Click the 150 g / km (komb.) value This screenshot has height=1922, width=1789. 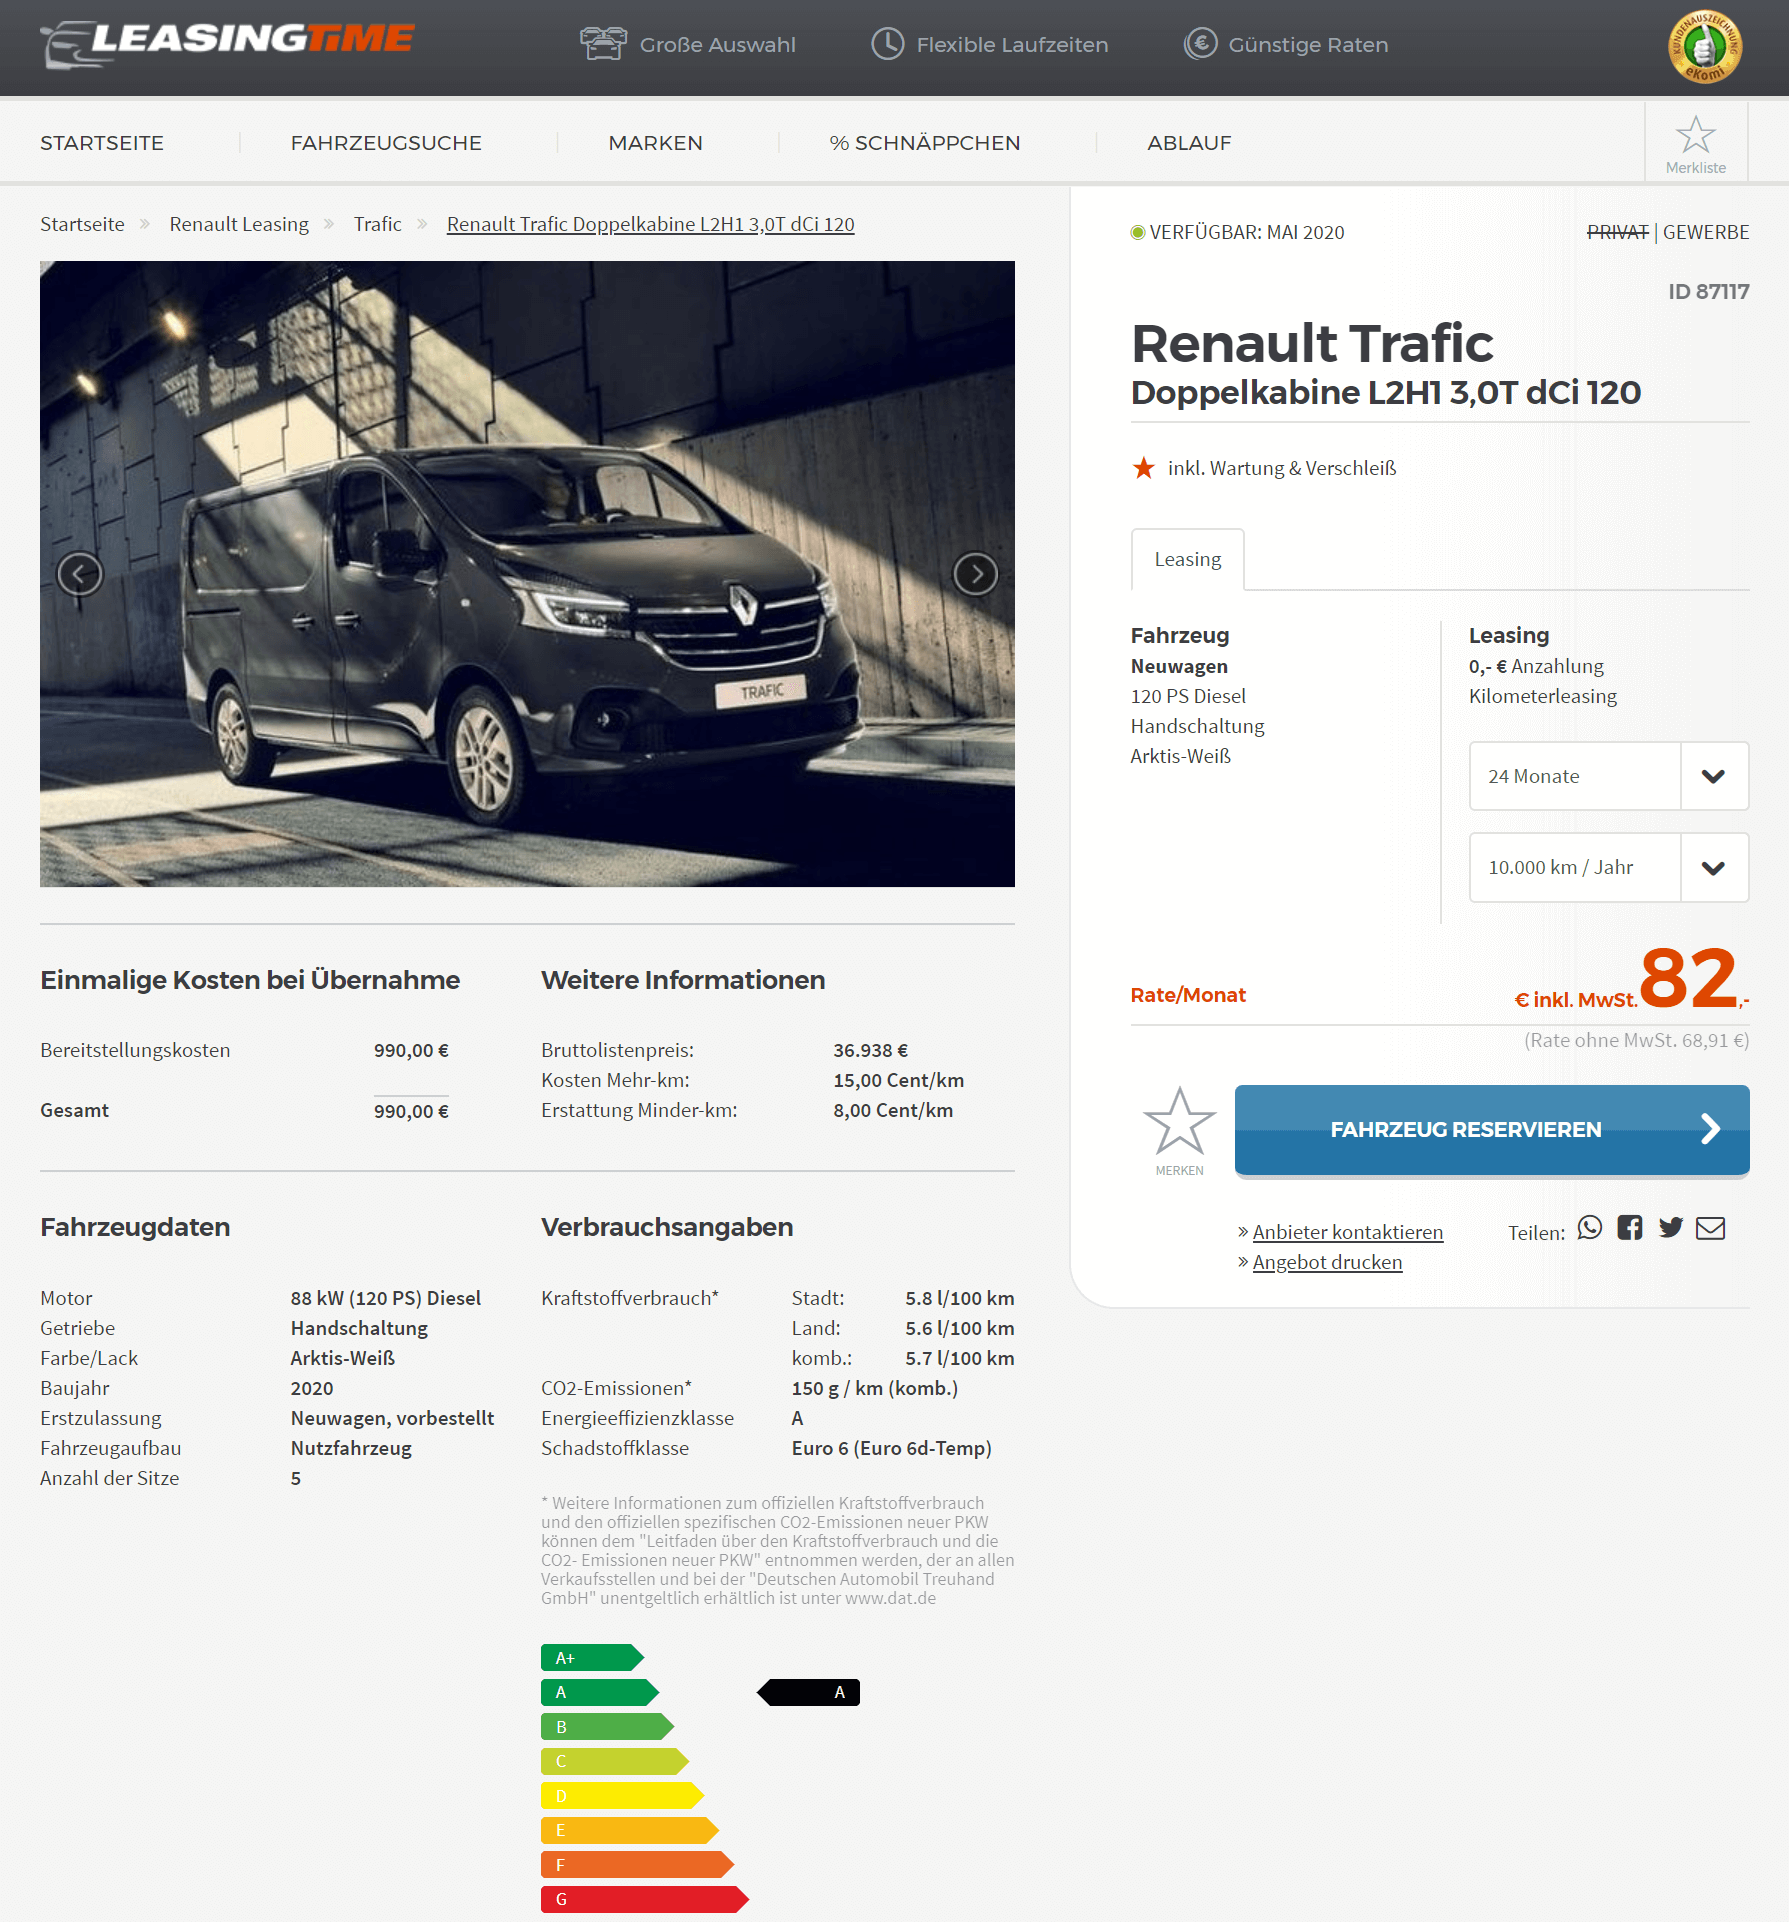pyautogui.click(x=875, y=1388)
